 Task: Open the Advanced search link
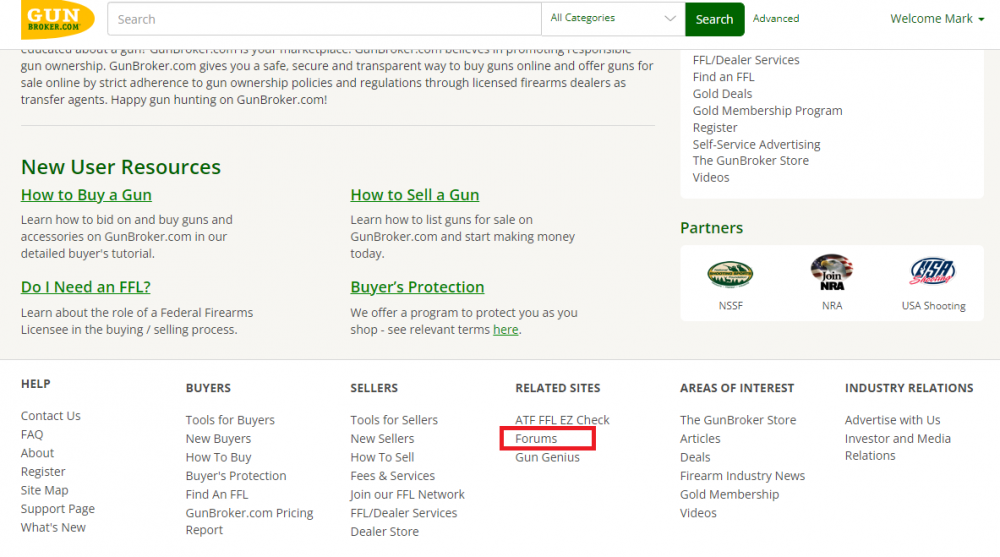pyautogui.click(x=776, y=19)
